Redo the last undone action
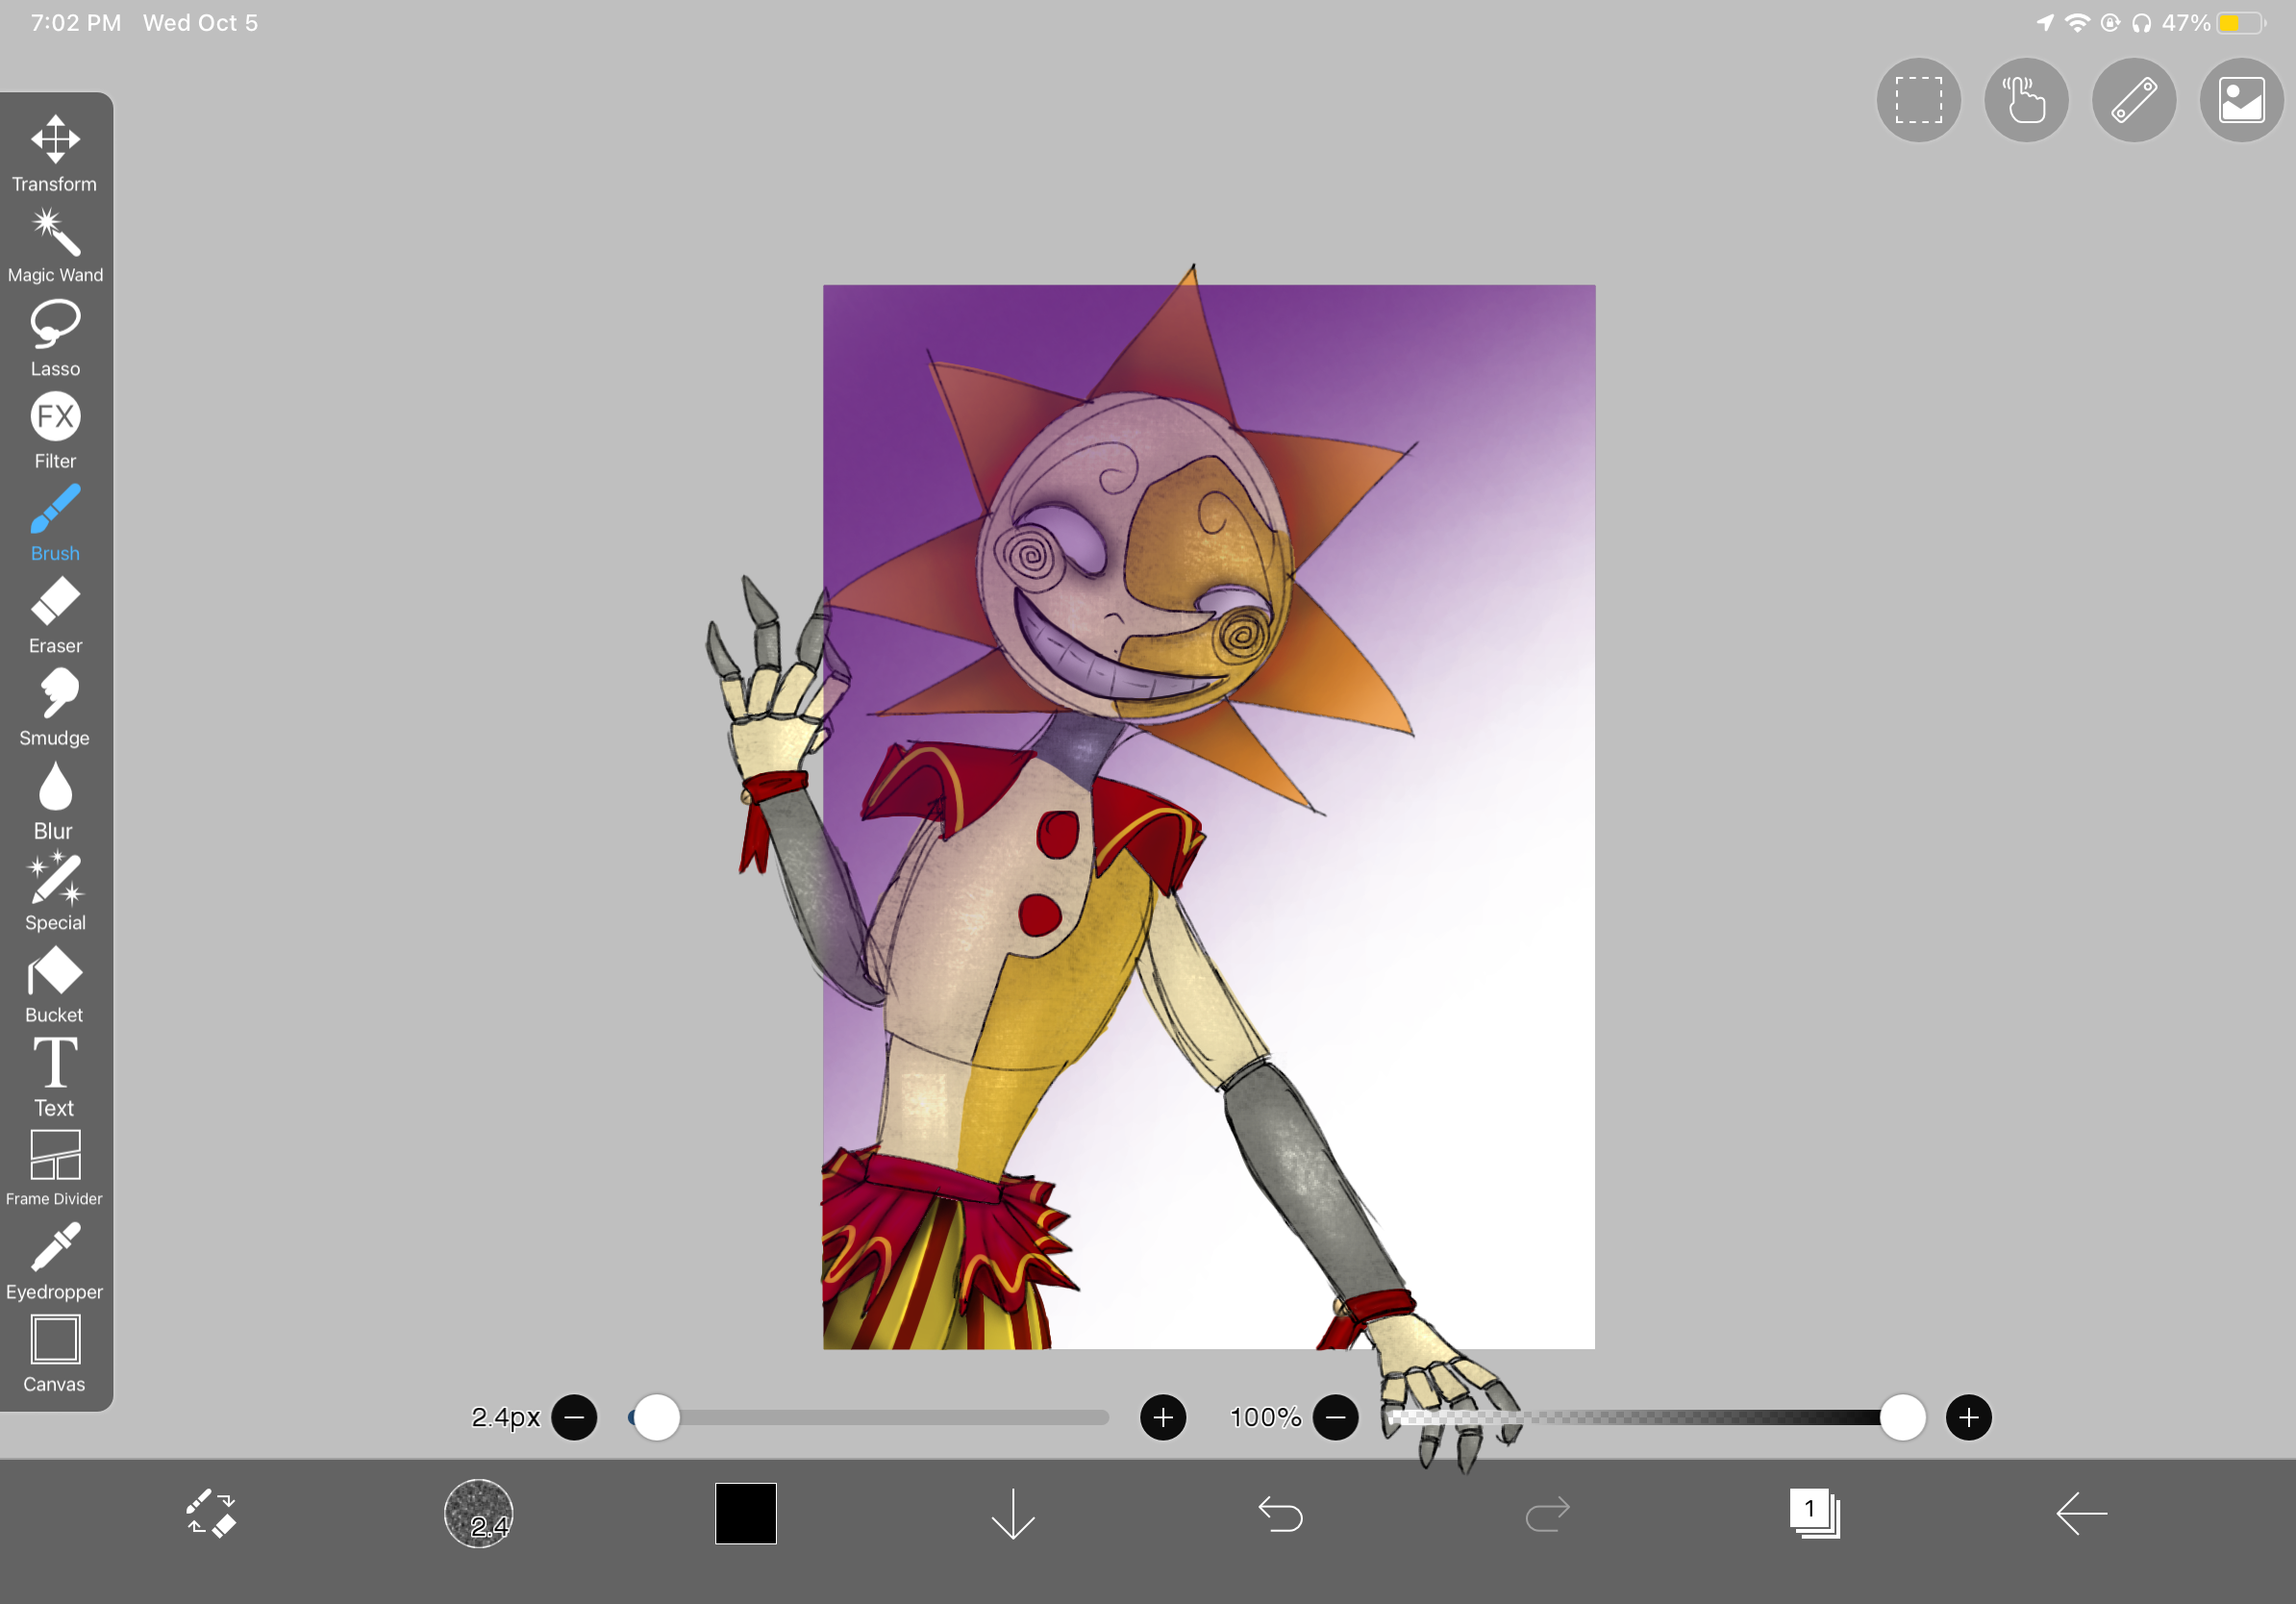Screen dimensions: 2296x1604 [x=1547, y=1515]
